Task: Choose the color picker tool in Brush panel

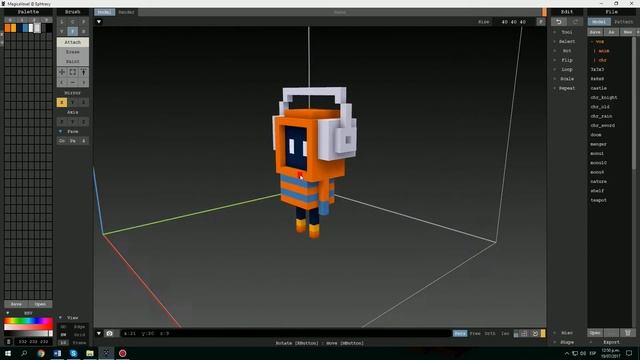Action: (84, 72)
